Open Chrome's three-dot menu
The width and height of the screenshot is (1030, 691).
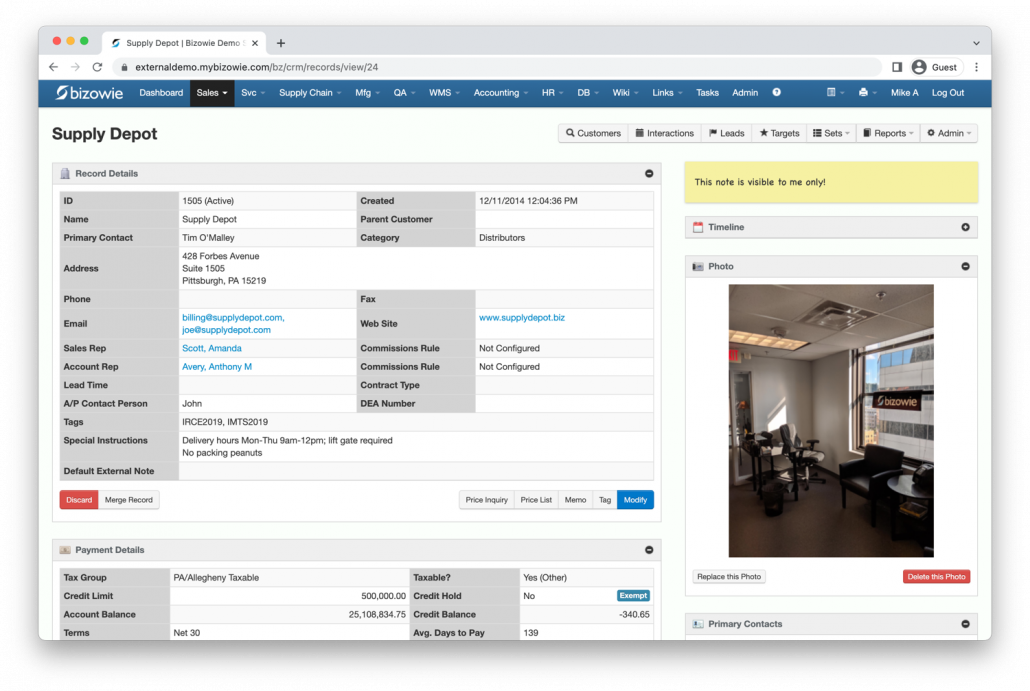976,67
